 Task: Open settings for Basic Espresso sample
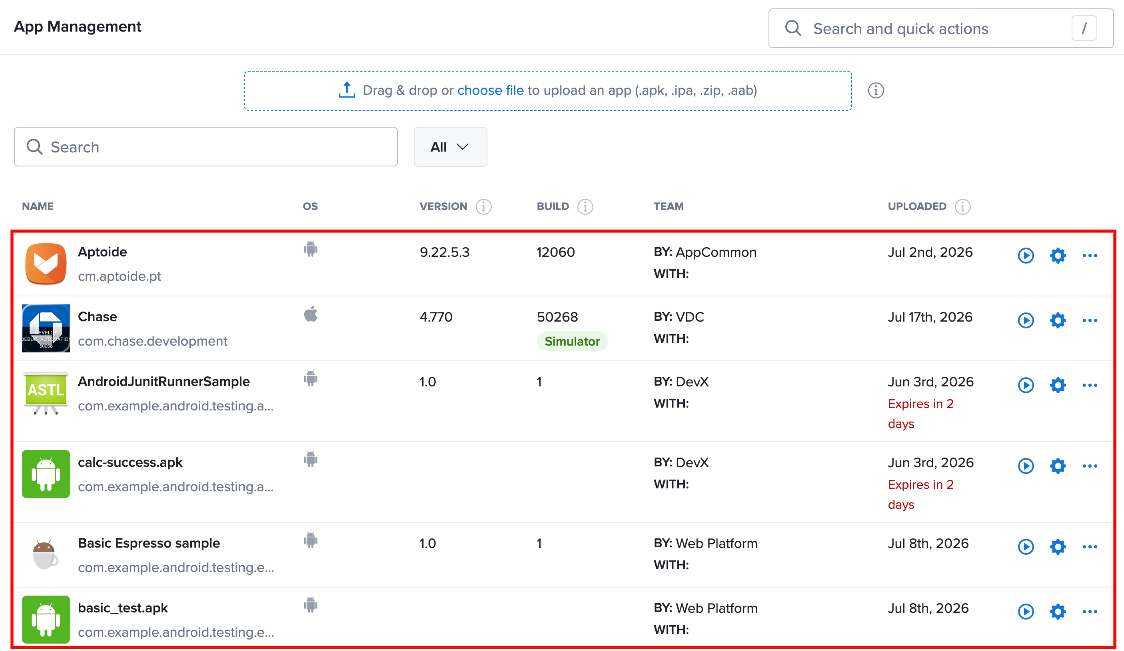[x=1057, y=547]
